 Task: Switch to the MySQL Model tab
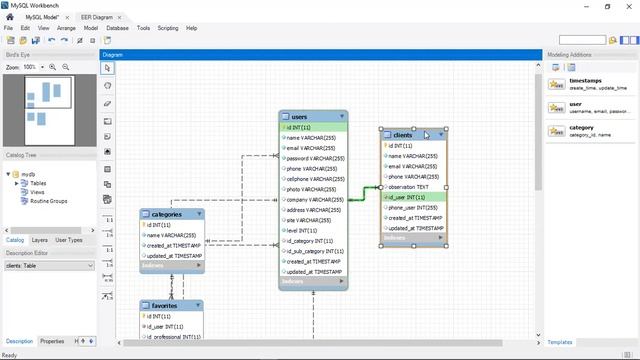point(42,17)
